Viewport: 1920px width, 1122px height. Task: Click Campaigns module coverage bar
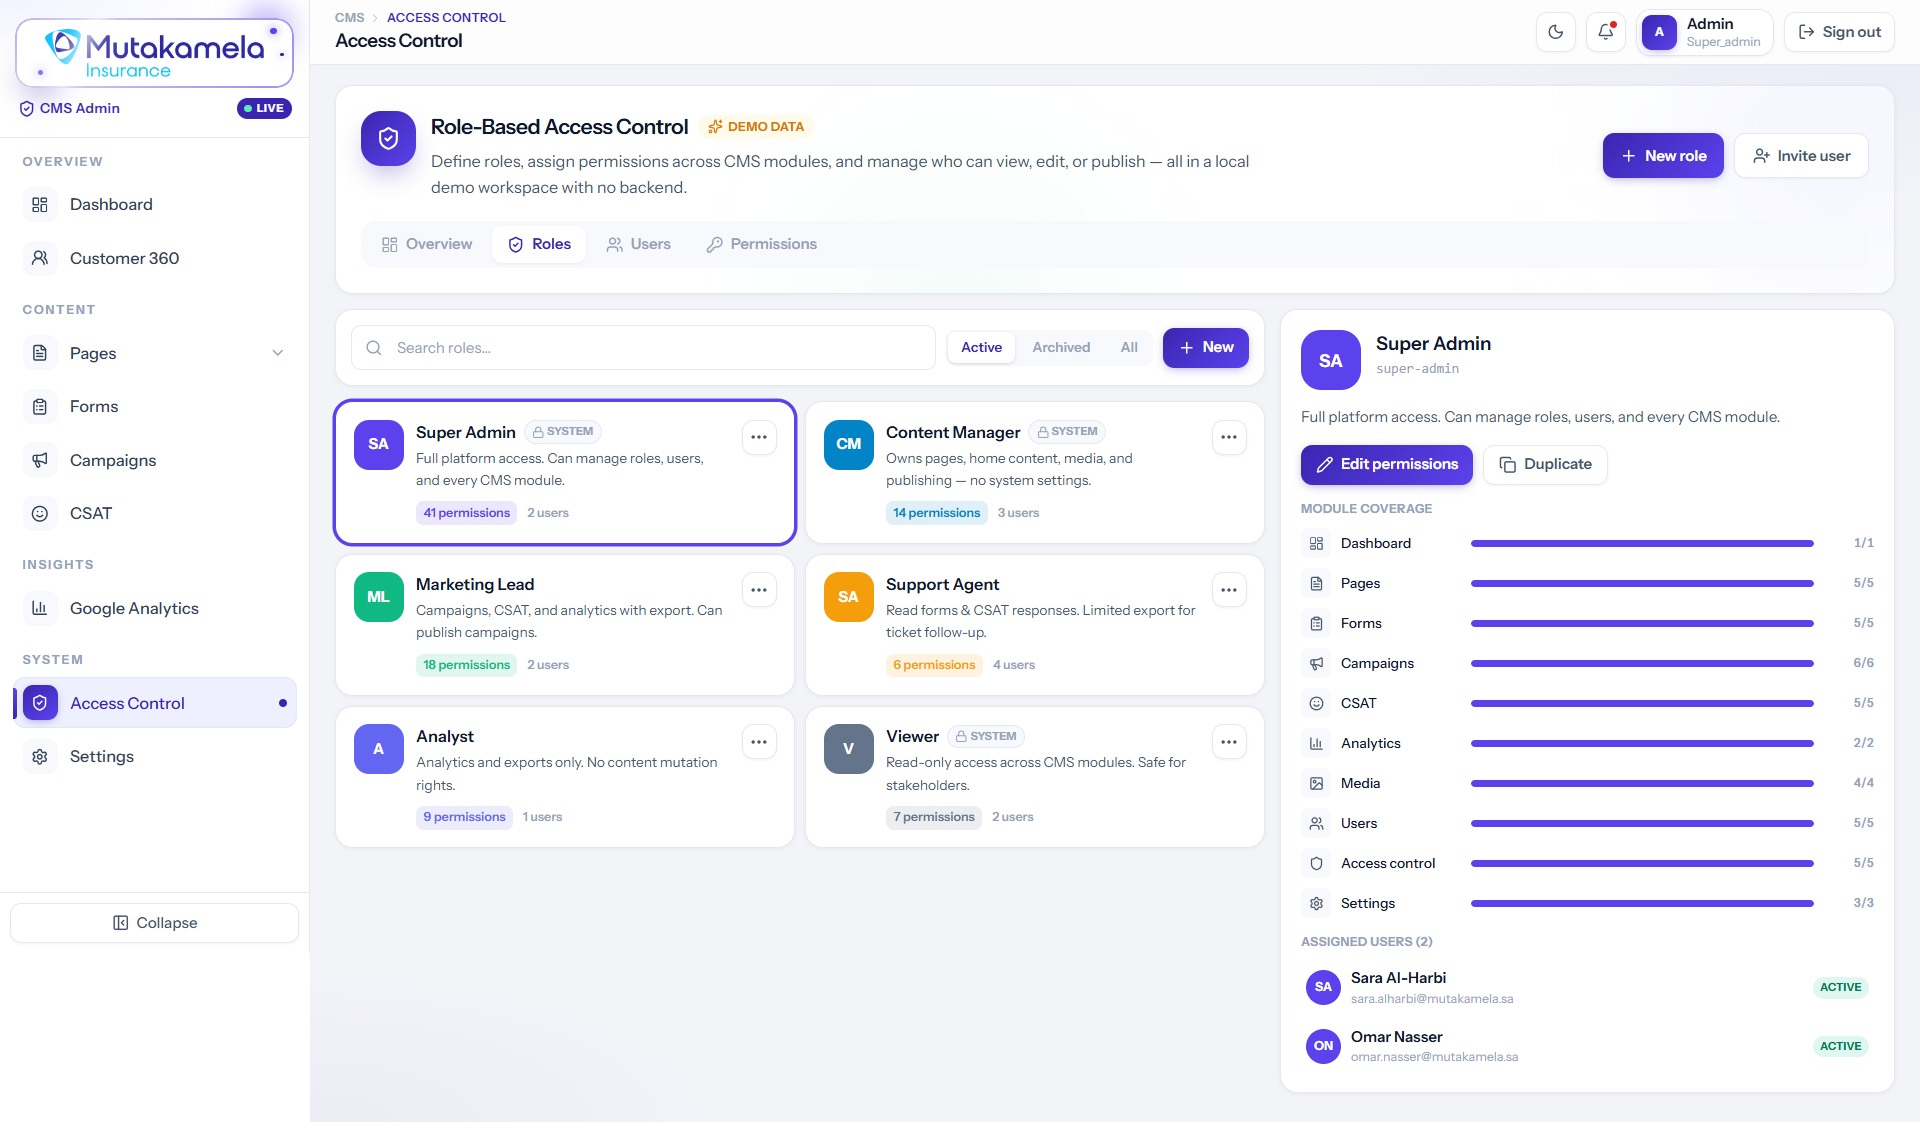coord(1642,663)
